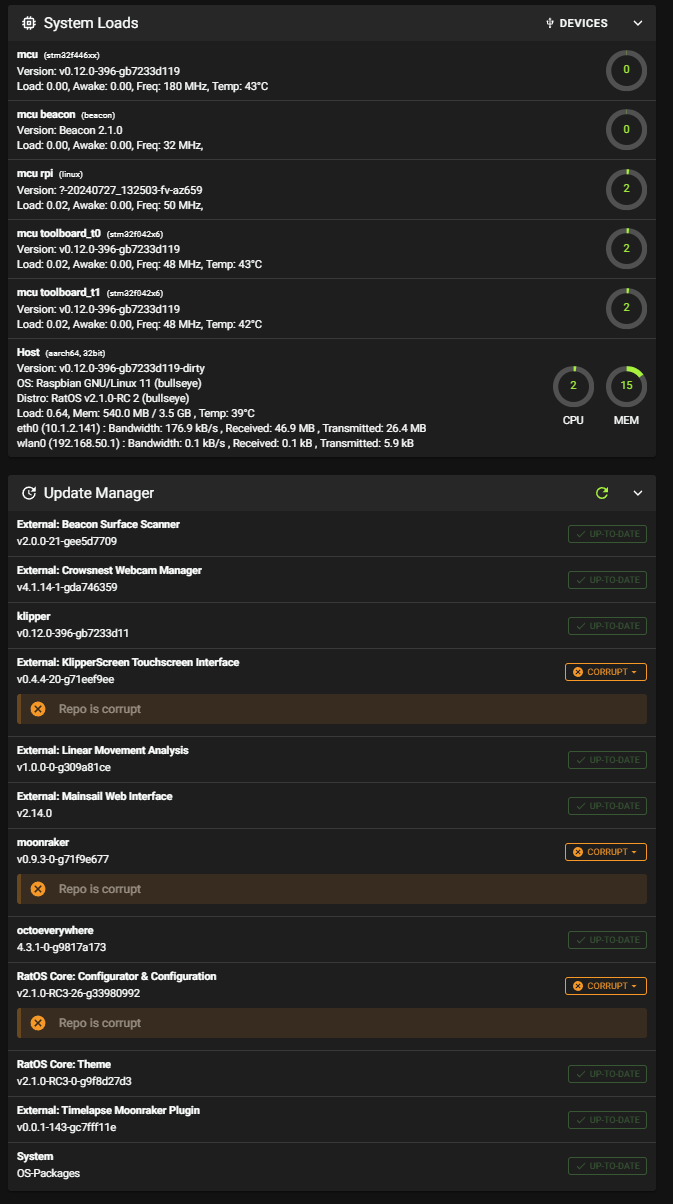Open RatOS Core Configurator CORRUPT dropdown
Image resolution: width=673 pixels, height=1204 pixels.
click(x=606, y=986)
